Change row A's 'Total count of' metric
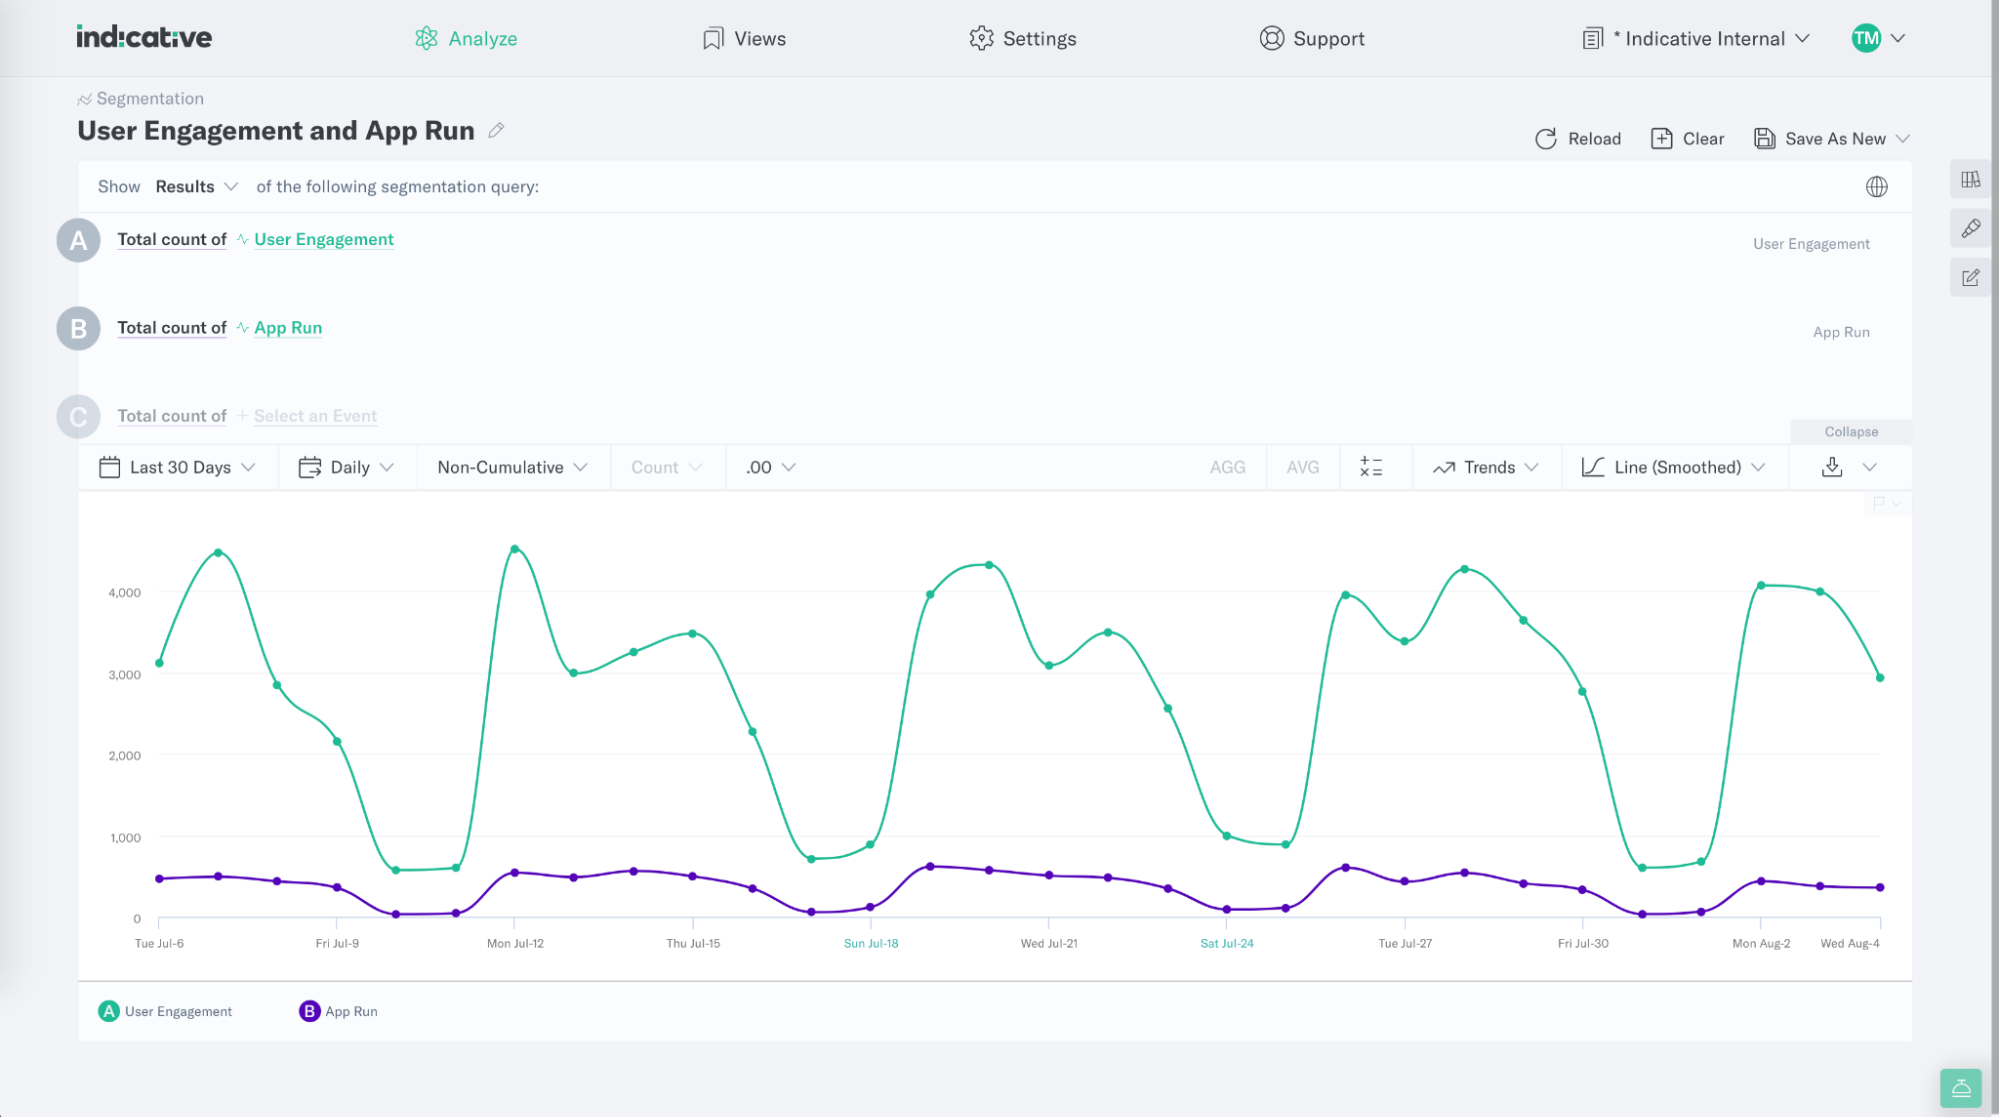 point(172,239)
